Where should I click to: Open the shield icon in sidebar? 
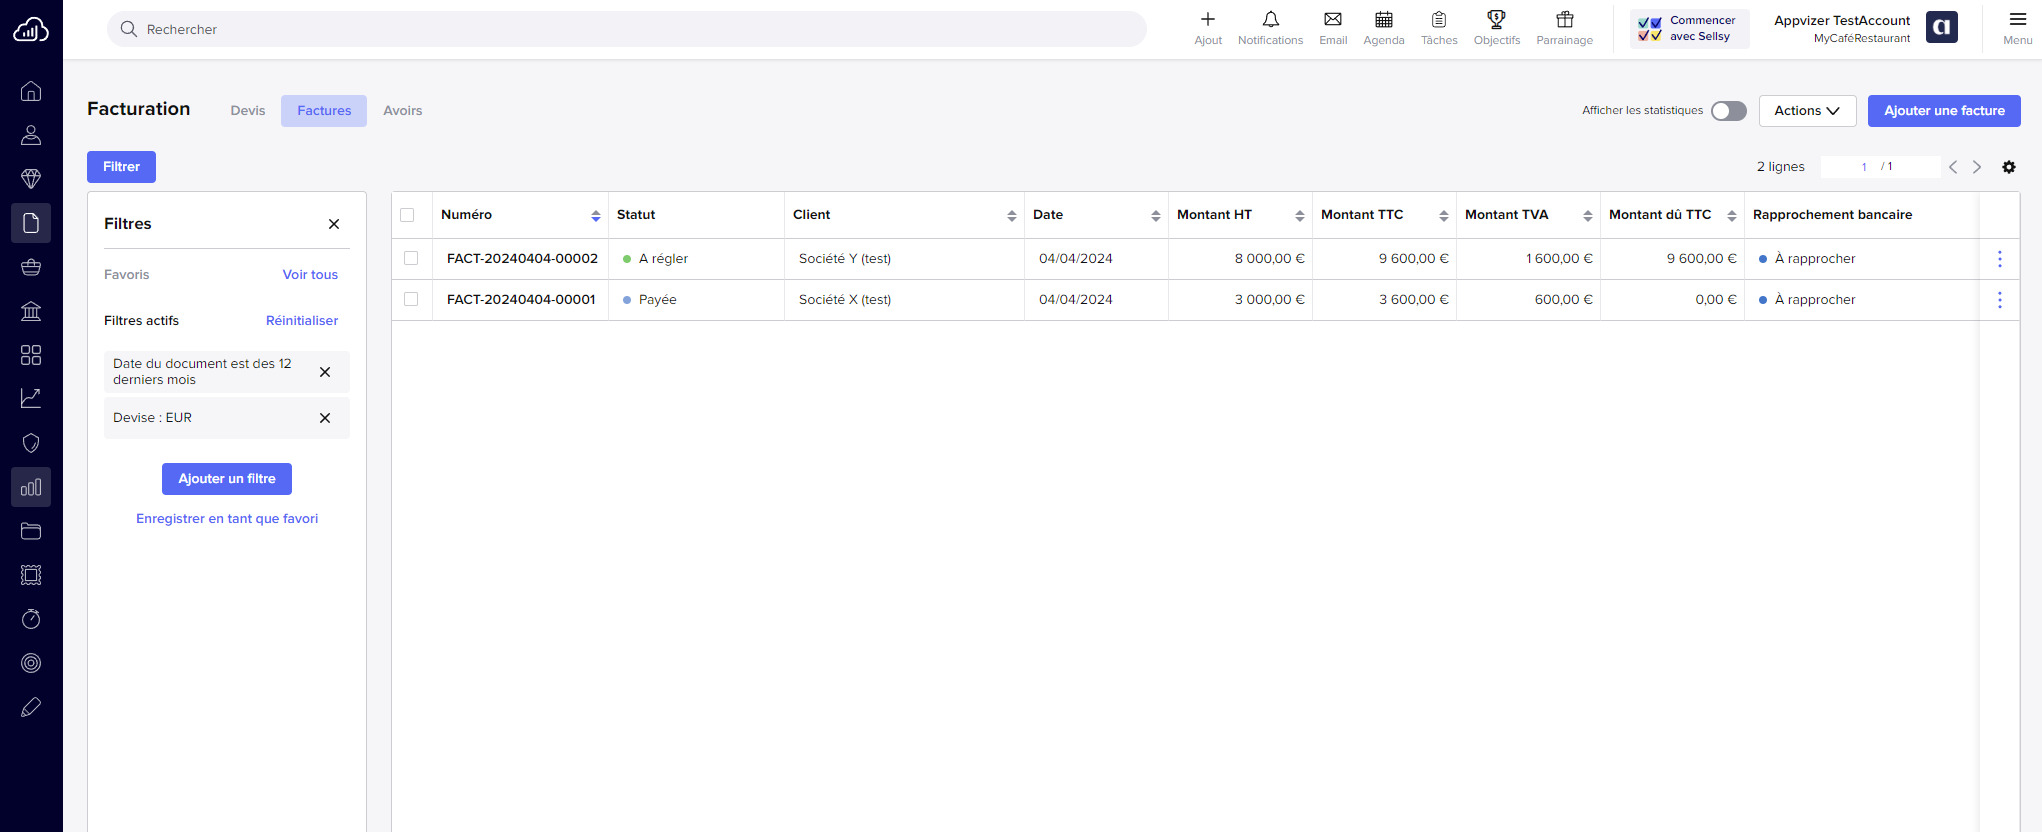pyautogui.click(x=31, y=443)
